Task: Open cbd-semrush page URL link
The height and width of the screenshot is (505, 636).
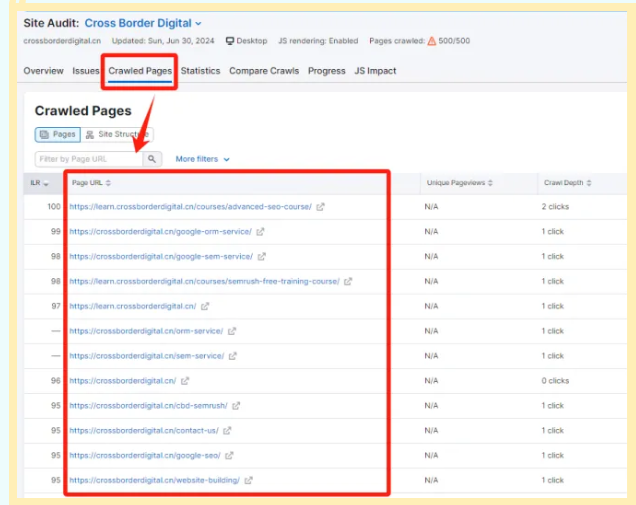Action: tap(148, 406)
